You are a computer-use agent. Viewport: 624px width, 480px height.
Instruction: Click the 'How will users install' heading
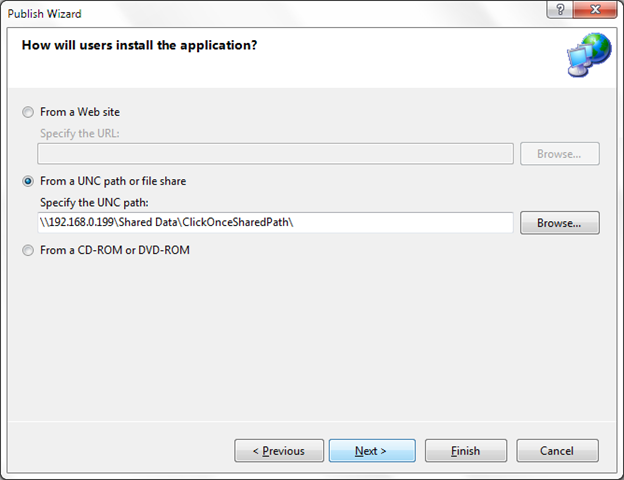(139, 46)
